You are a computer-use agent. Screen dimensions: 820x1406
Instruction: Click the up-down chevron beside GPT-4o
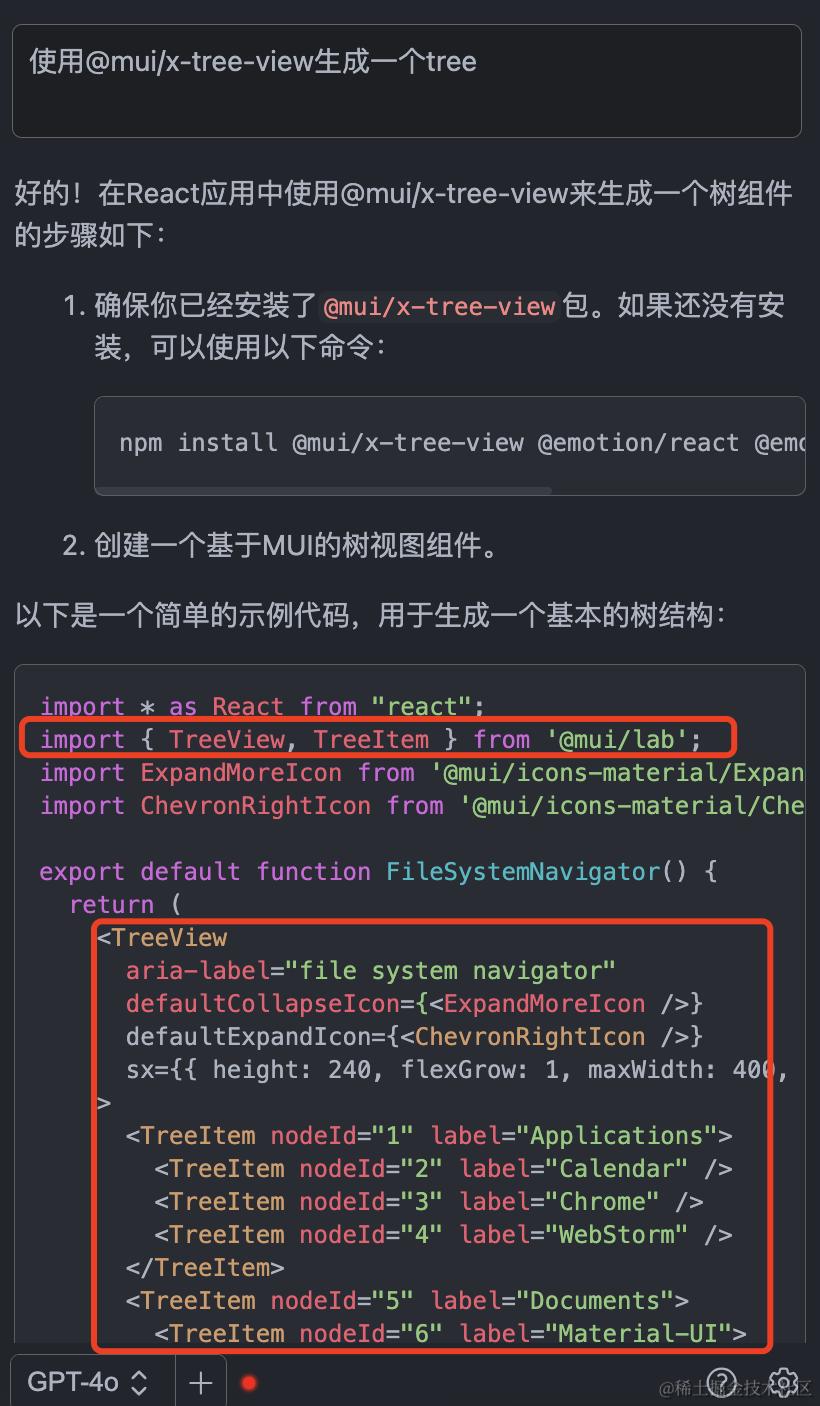pos(140,1383)
